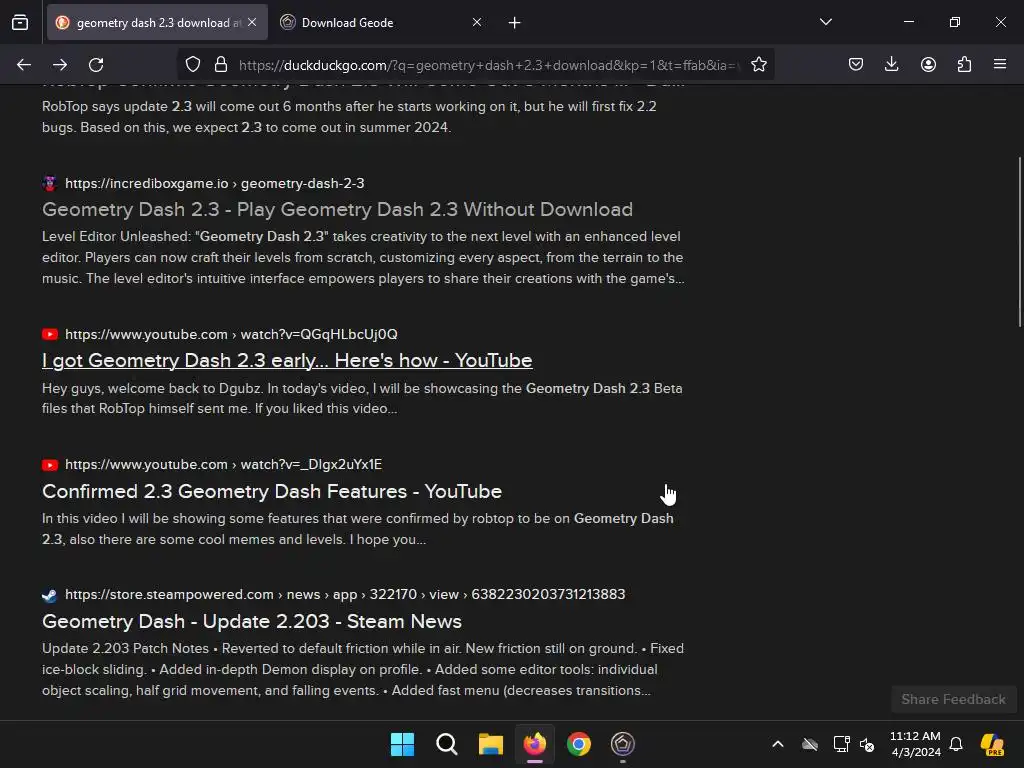Click the muted volume tray icon
This screenshot has height=768, width=1024.
coord(867,744)
